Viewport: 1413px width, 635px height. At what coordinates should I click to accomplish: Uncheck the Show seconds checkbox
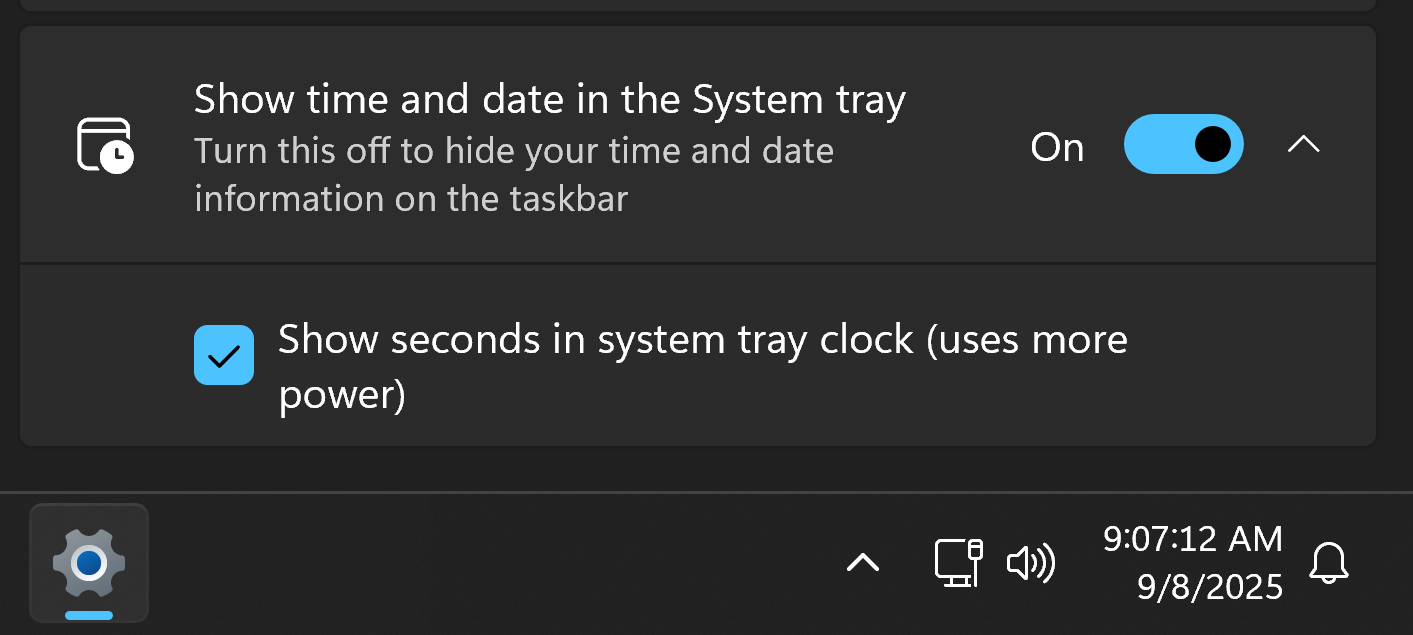(223, 355)
